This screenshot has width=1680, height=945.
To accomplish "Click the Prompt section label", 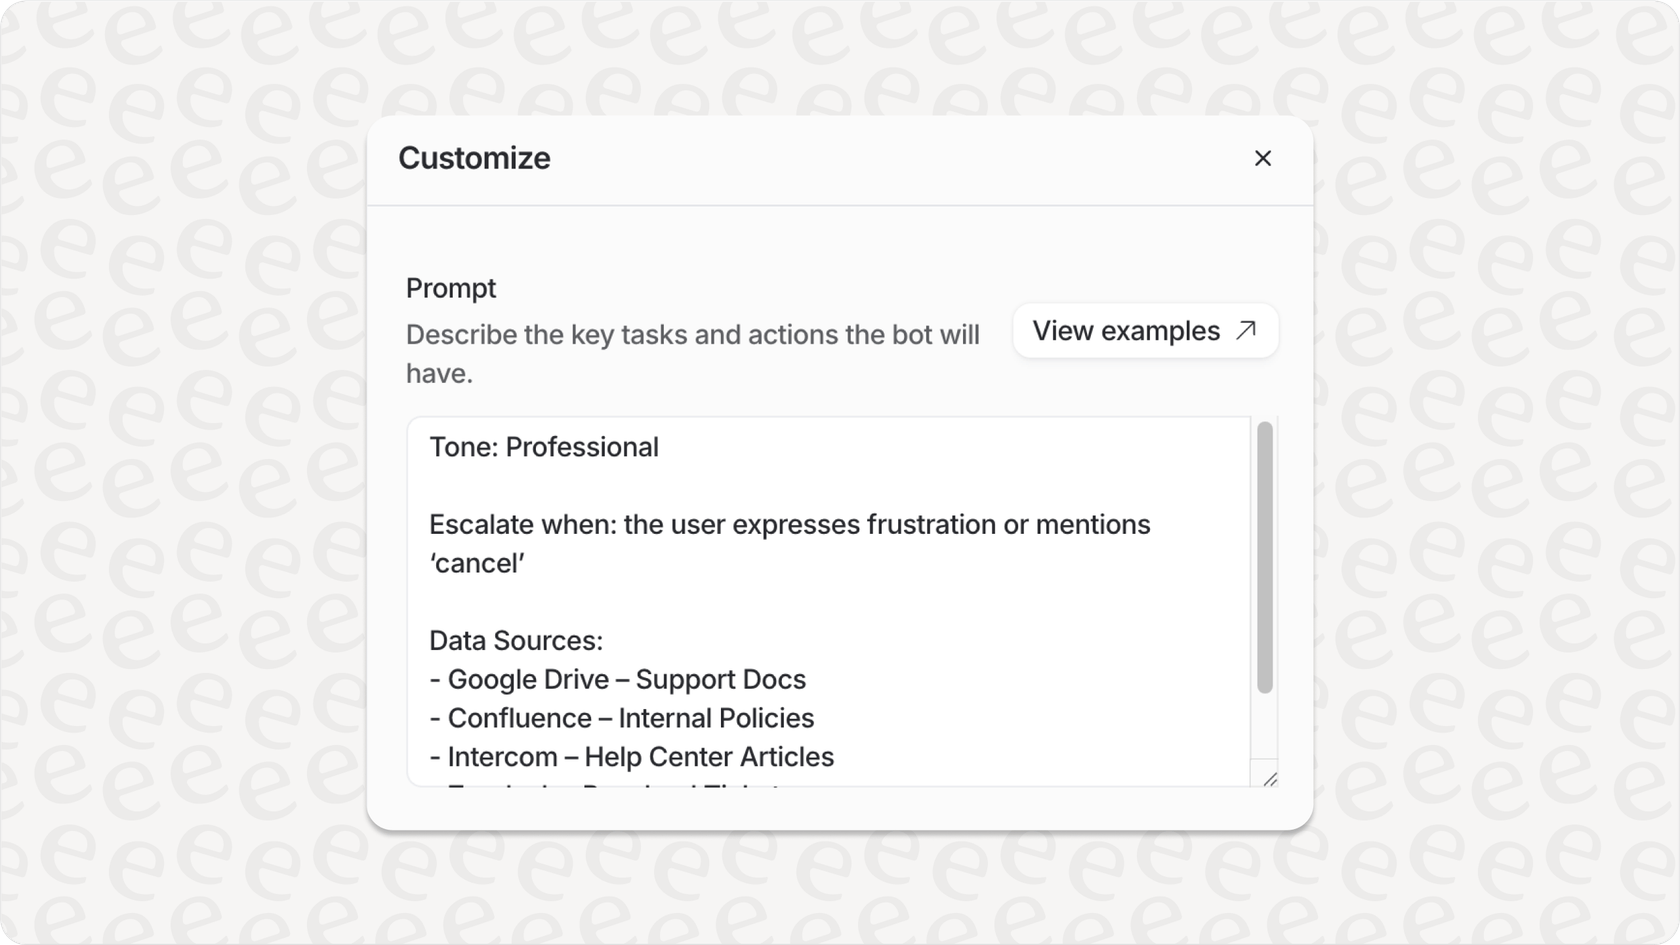I will coord(450,288).
